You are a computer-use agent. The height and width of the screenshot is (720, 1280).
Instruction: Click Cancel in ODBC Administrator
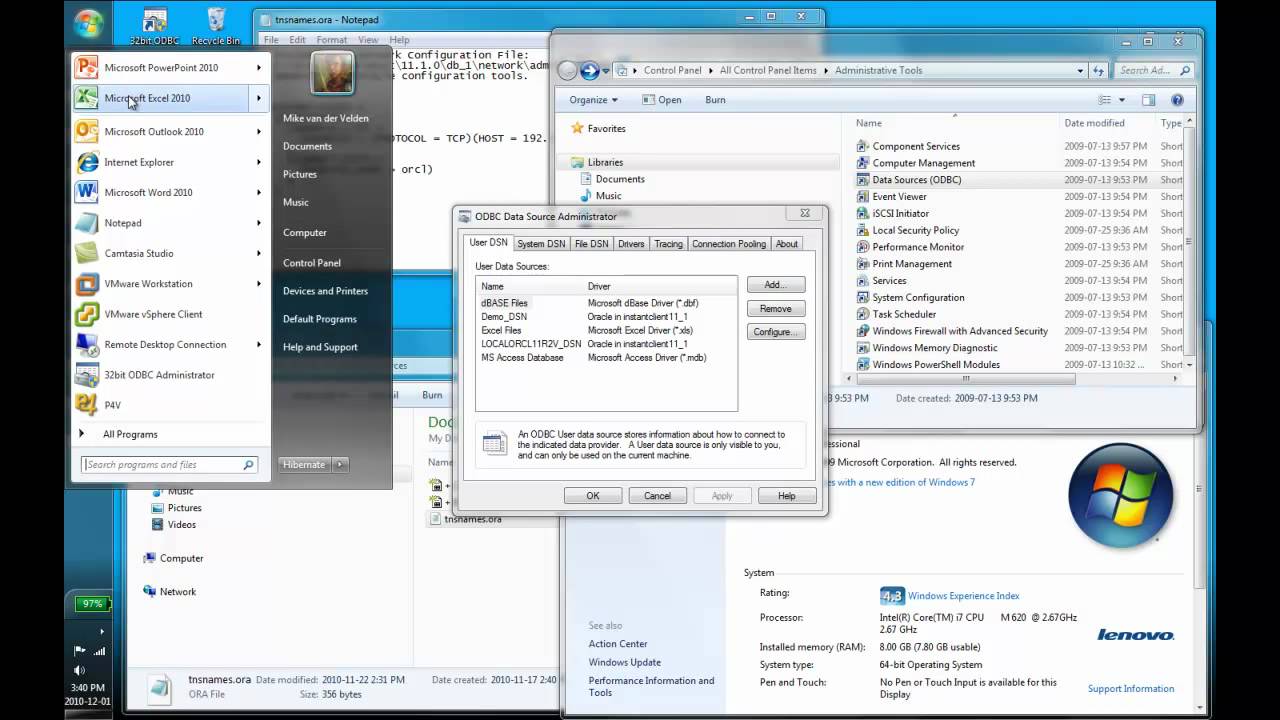[x=657, y=496]
